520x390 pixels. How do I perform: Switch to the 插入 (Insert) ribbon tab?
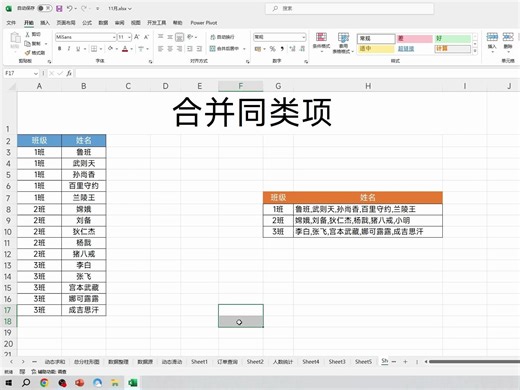tap(45, 23)
